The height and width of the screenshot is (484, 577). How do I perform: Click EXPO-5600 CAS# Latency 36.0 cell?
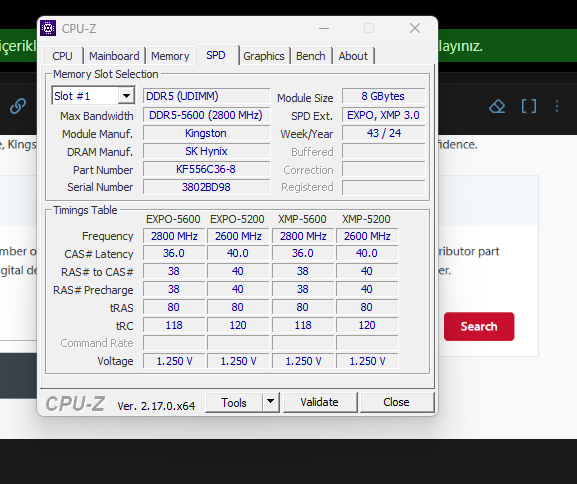(174, 253)
